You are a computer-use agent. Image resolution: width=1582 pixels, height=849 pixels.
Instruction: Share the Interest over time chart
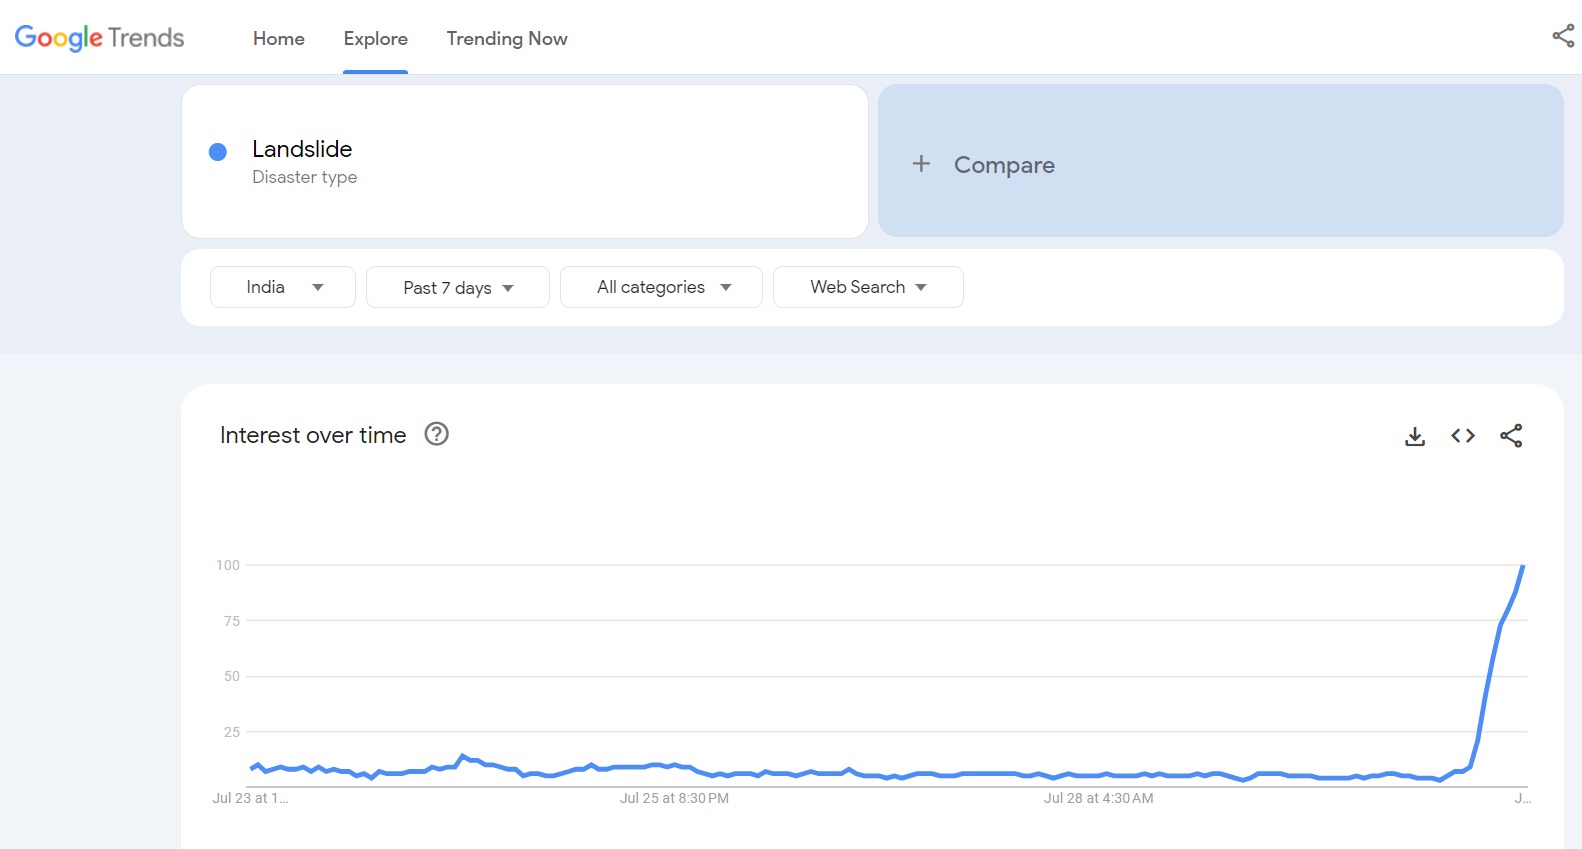point(1511,436)
